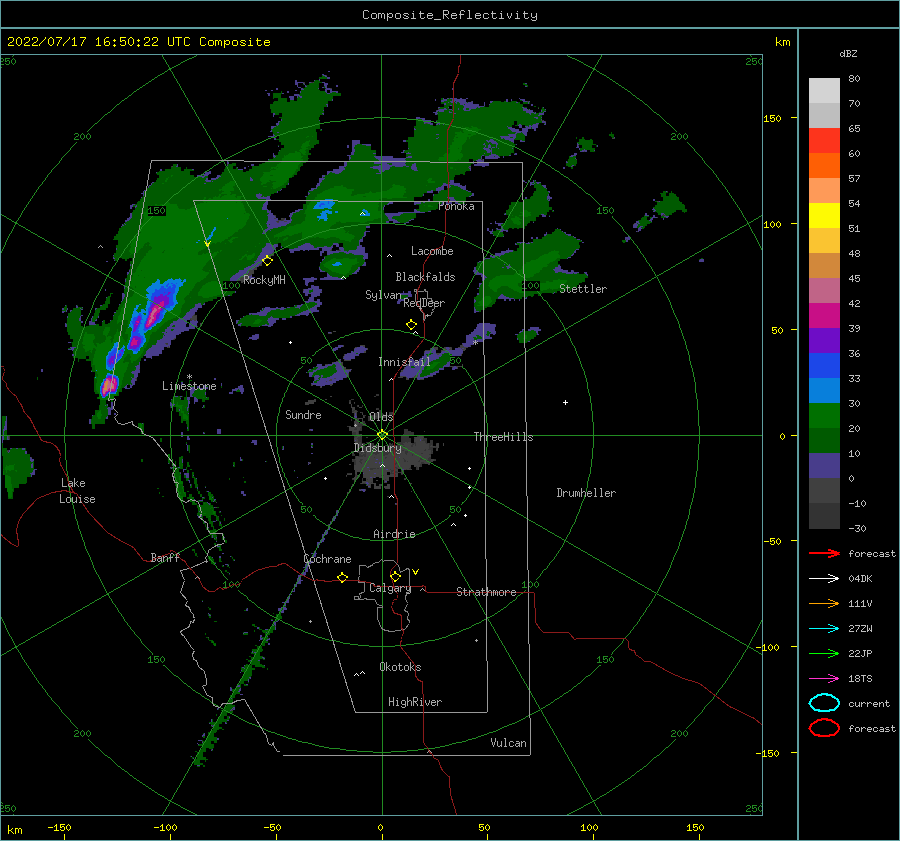Click the yellow diamond marker above Calgary
The width and height of the screenshot is (900, 841).
coord(395,576)
